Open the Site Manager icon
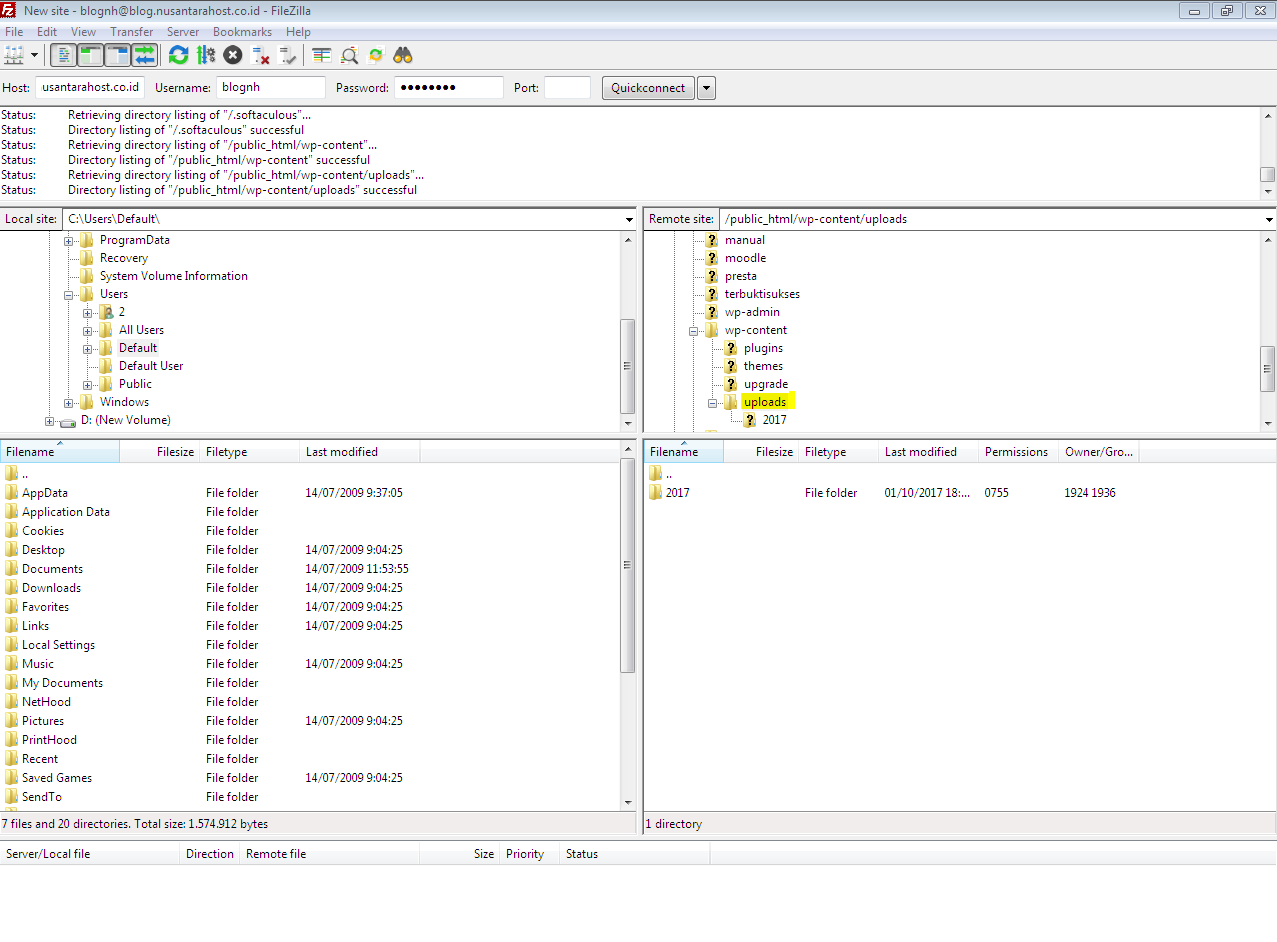Image resolution: width=1277 pixels, height=942 pixels. pyautogui.click(x=14, y=55)
